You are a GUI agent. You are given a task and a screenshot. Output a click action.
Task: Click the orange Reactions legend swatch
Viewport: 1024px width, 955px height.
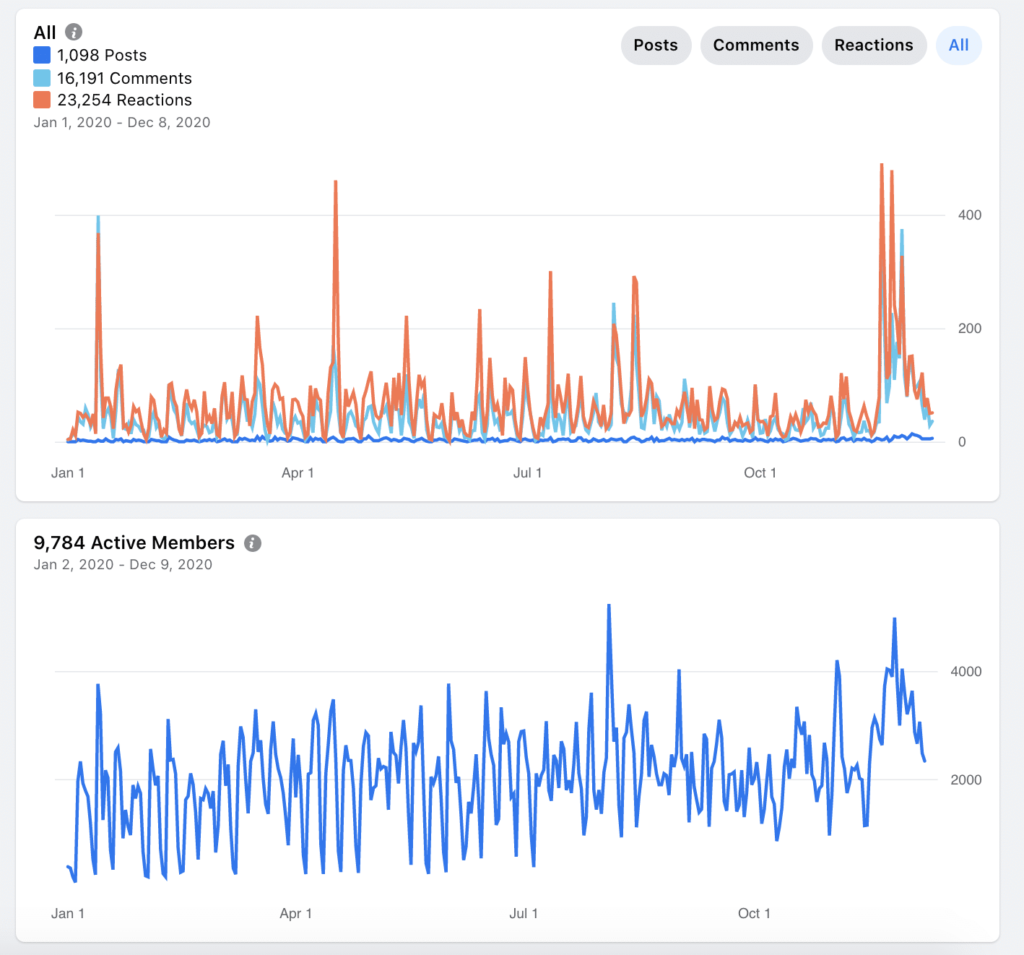(x=42, y=100)
